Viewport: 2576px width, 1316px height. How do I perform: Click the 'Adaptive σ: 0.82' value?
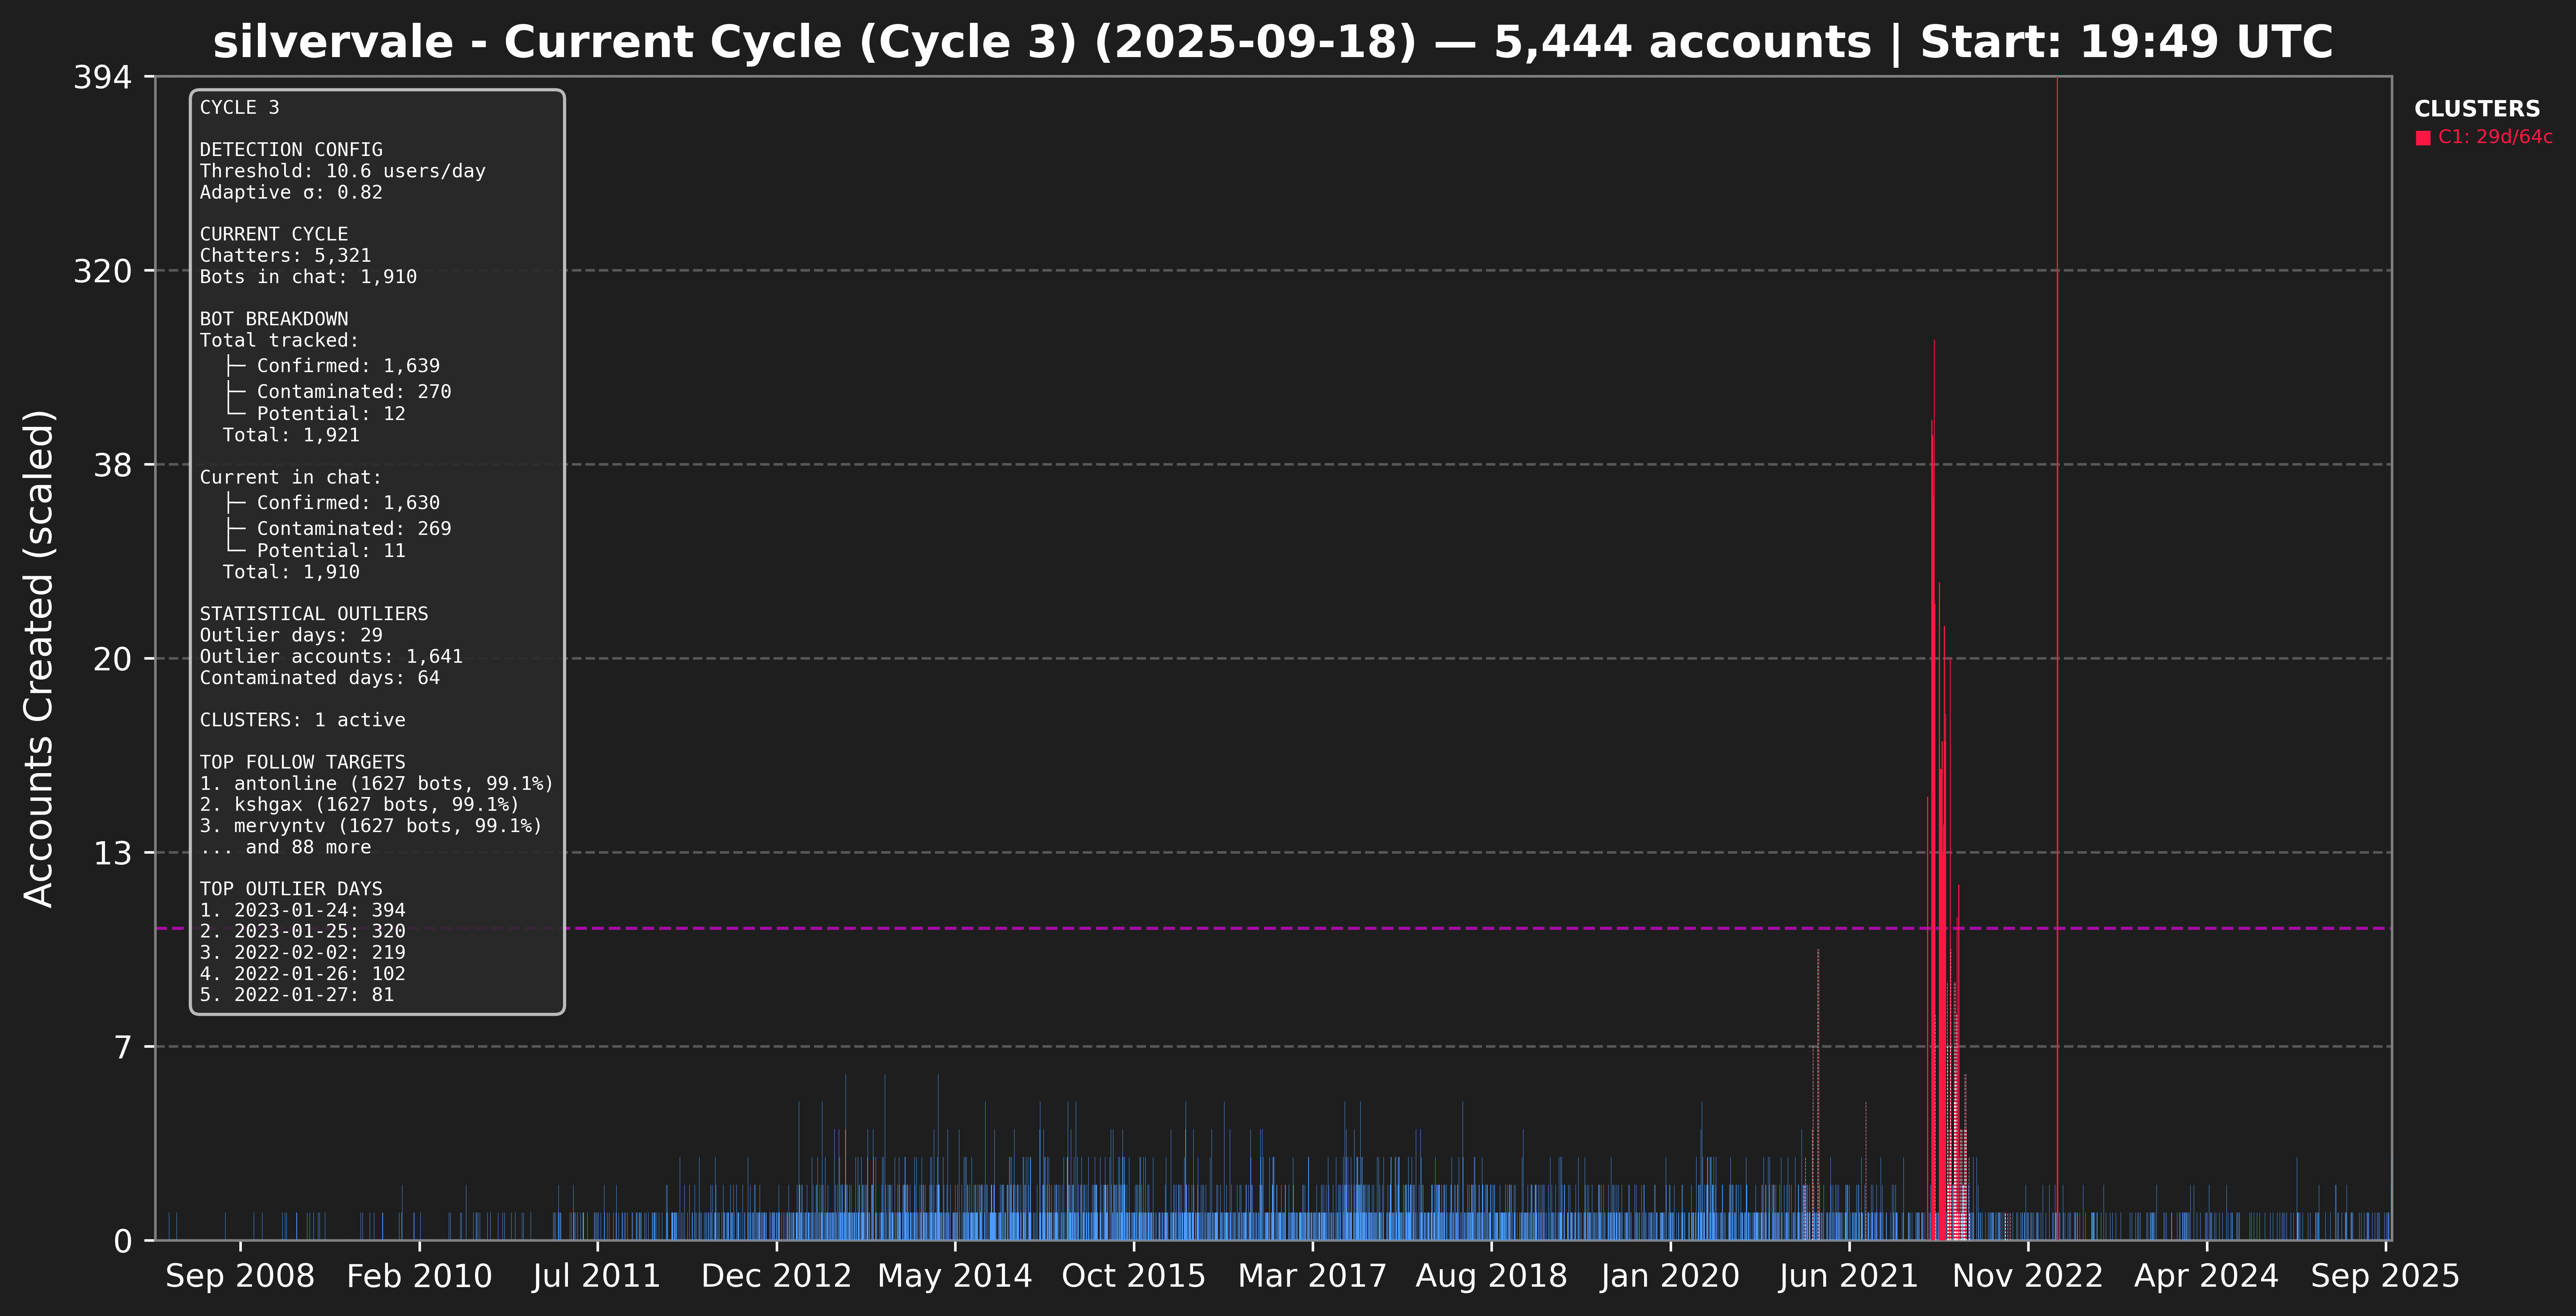click(x=291, y=192)
